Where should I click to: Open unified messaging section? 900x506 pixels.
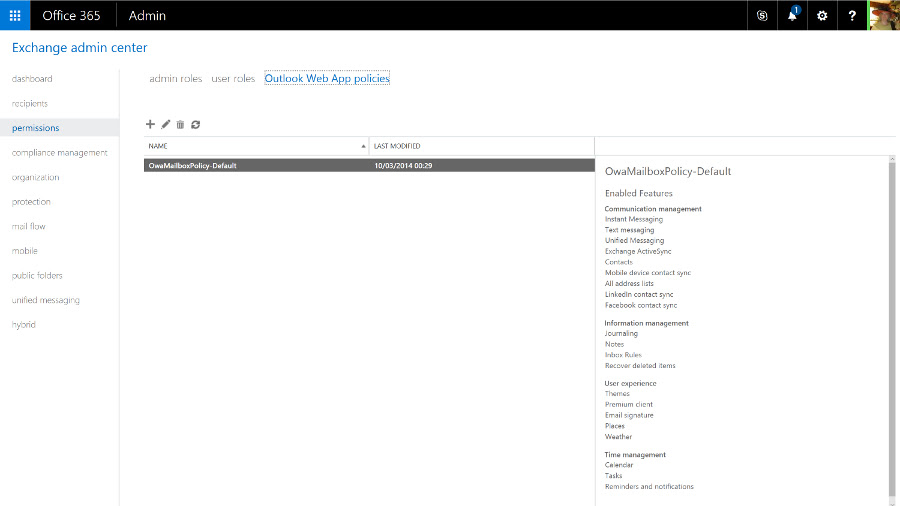[x=46, y=300]
